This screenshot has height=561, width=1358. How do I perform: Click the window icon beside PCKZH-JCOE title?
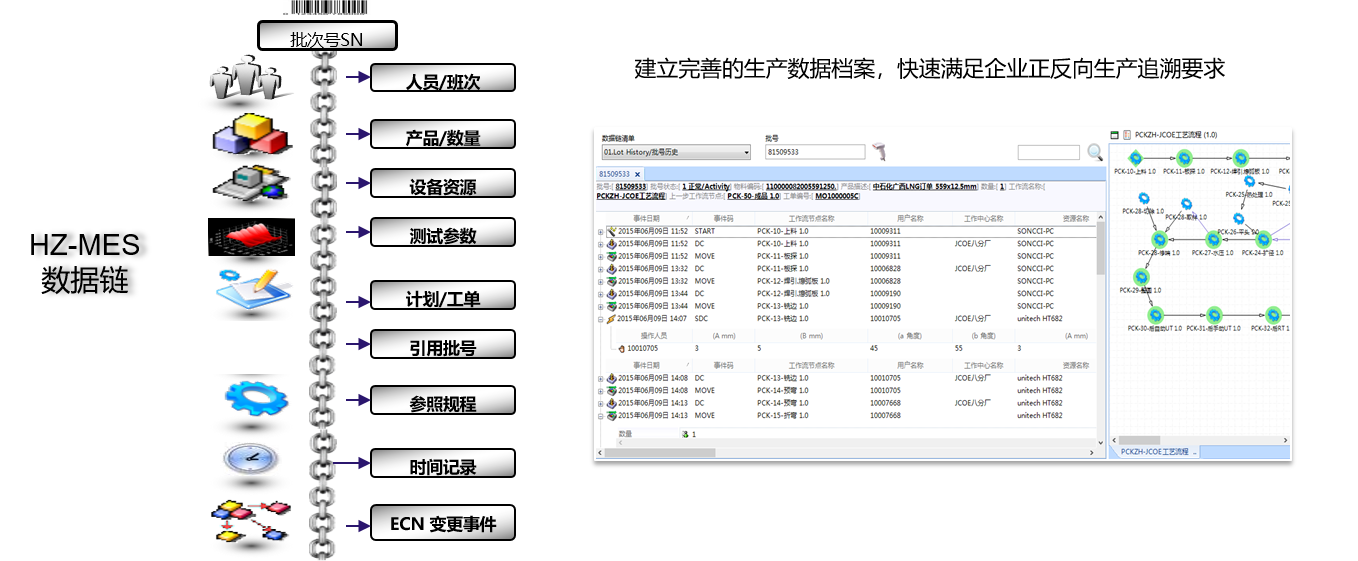click(x=1115, y=135)
